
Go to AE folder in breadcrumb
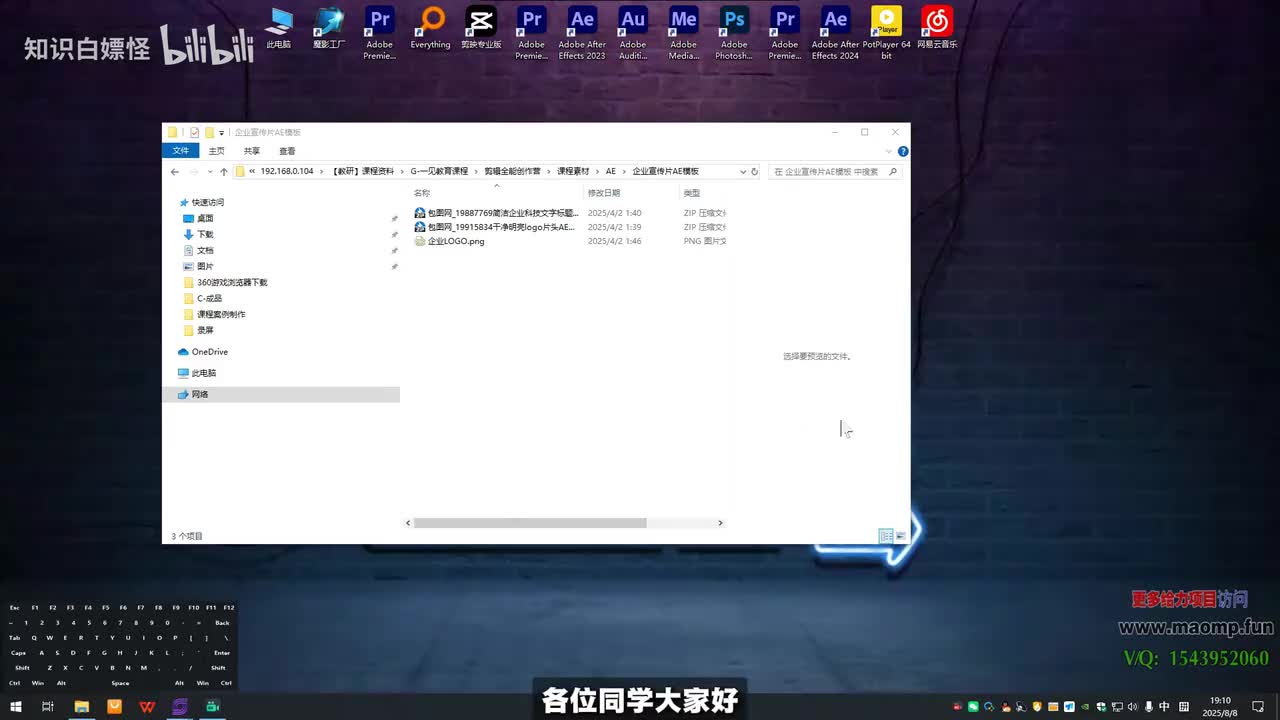coord(611,171)
